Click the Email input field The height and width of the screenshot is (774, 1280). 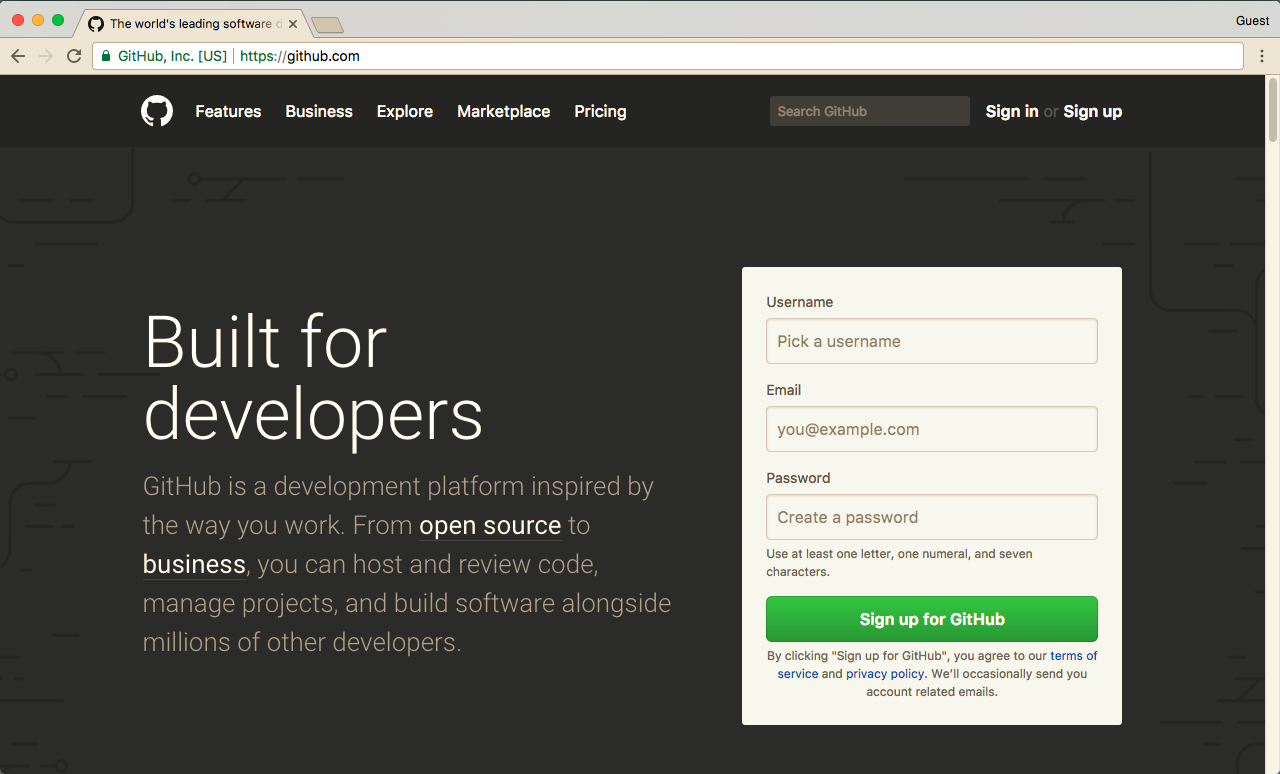[931, 429]
